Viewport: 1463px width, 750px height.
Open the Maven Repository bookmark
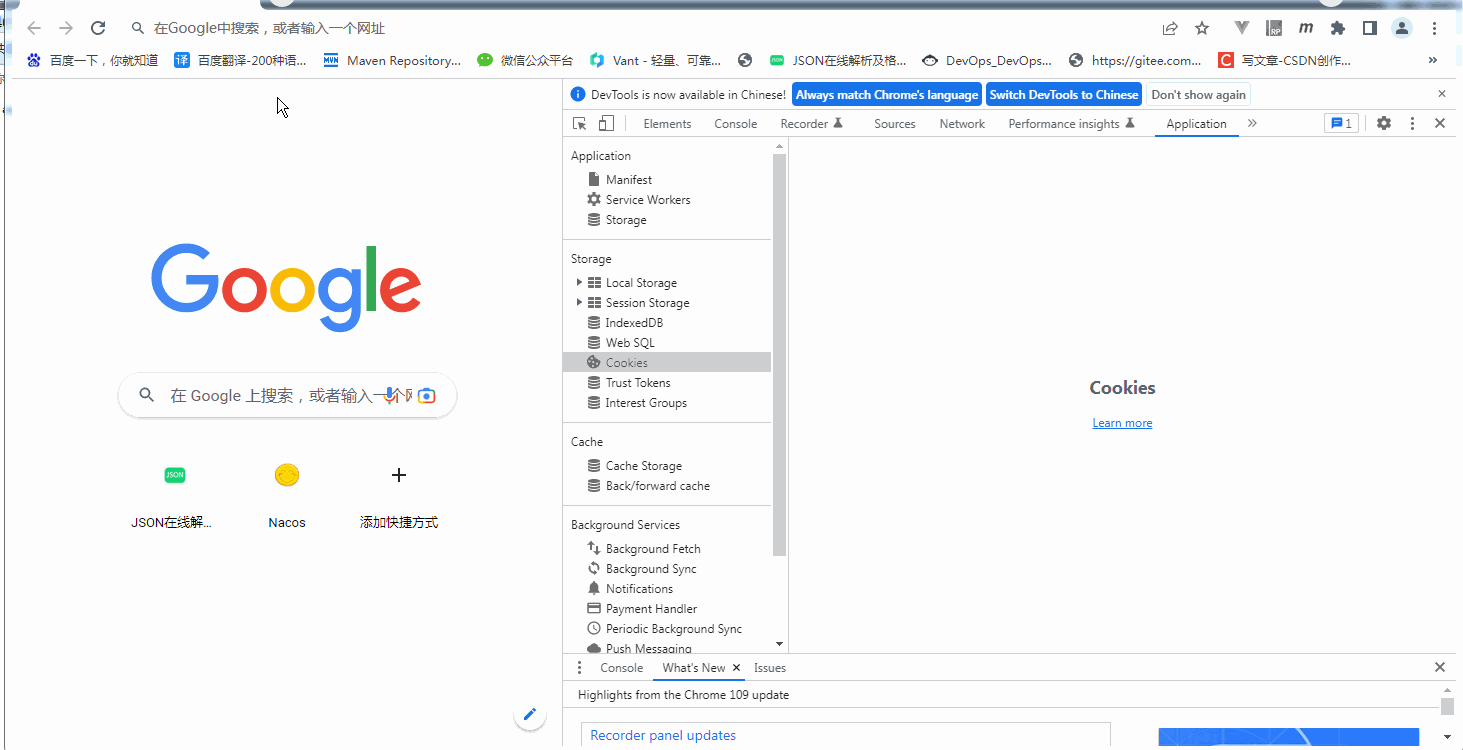coord(392,60)
